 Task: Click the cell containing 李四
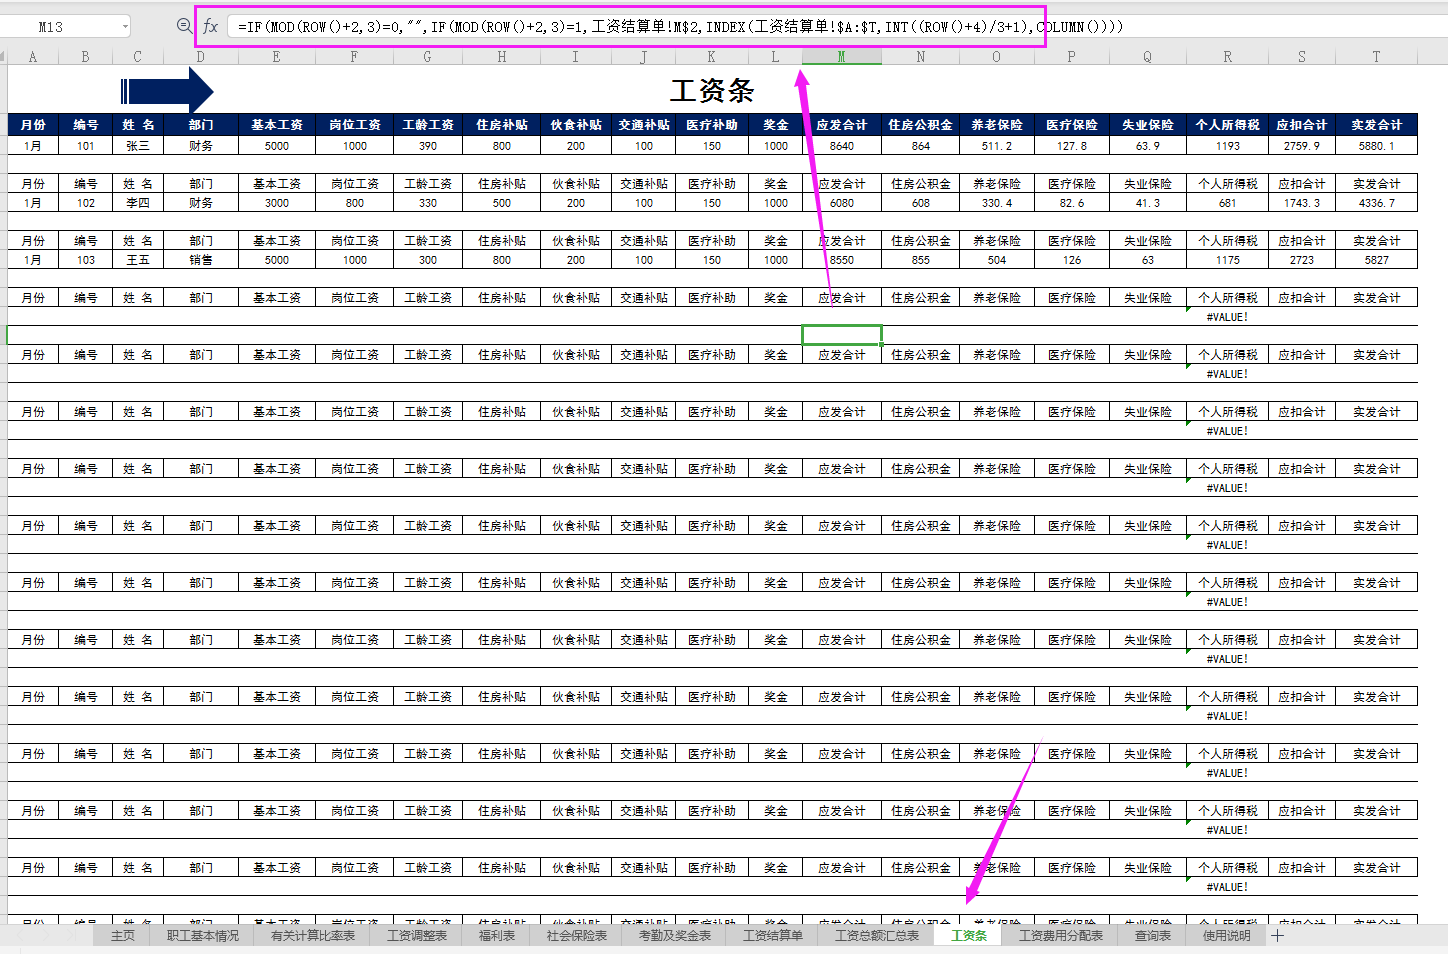click(x=138, y=203)
